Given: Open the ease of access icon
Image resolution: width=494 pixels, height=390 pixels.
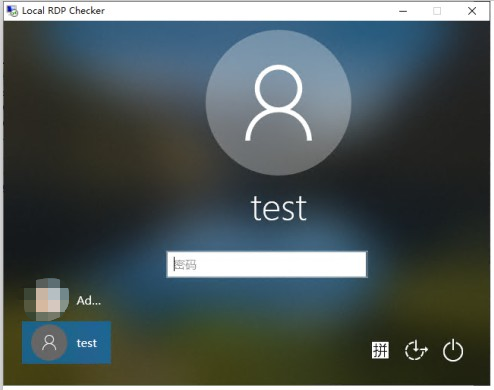Looking at the screenshot, I should 416,350.
